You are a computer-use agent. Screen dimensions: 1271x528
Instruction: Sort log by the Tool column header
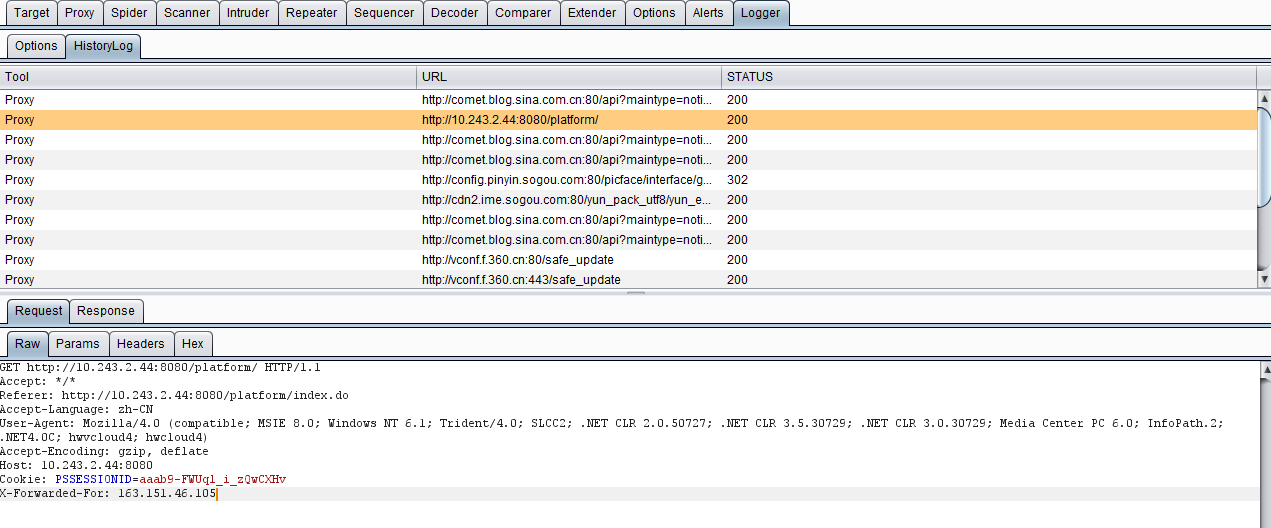coord(208,77)
